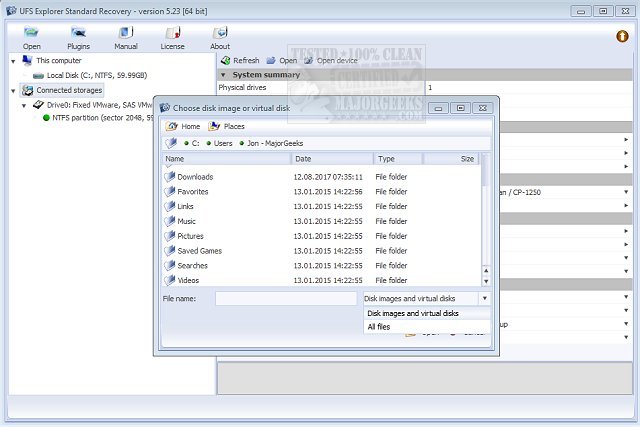Click the orange update arrow icon
Screen dimensions: 640x427
click(622, 36)
